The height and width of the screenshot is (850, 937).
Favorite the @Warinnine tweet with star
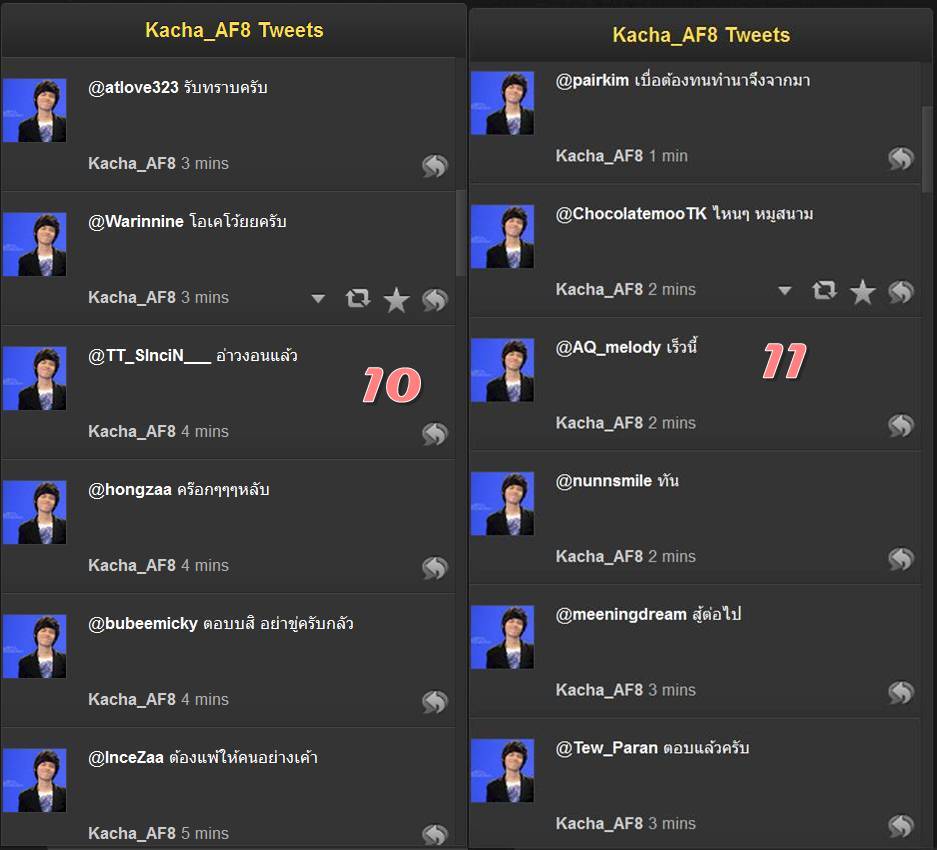[x=396, y=299]
